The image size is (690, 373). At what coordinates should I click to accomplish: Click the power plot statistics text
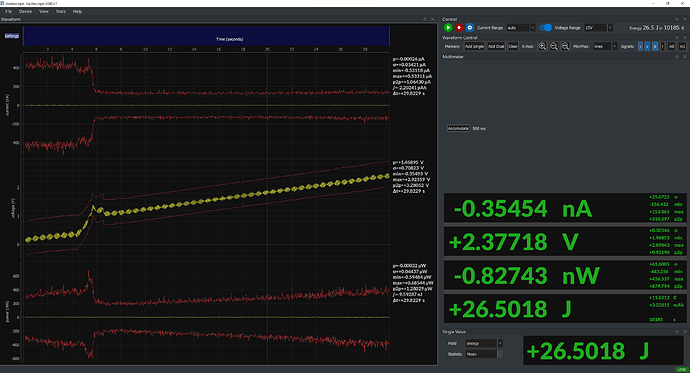click(413, 283)
